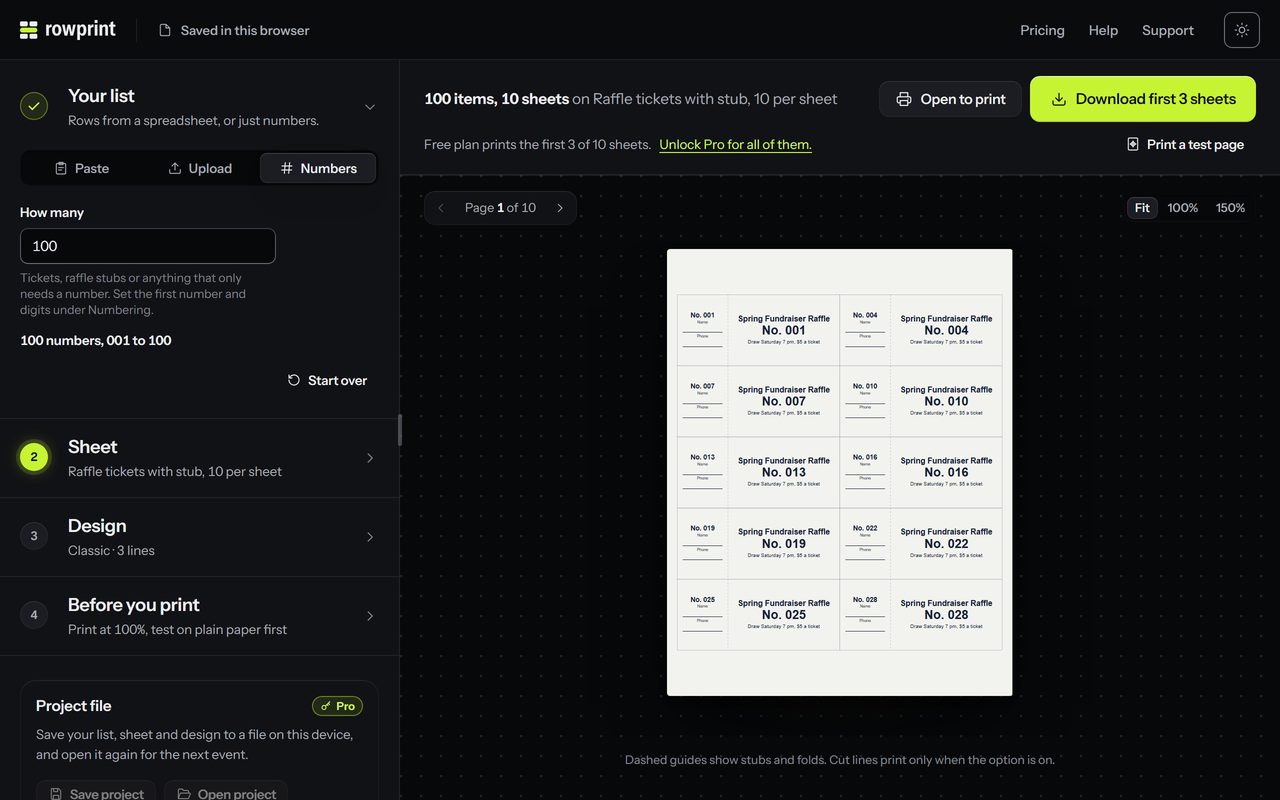Open the Help link
This screenshot has height=800, width=1280.
point(1103,30)
